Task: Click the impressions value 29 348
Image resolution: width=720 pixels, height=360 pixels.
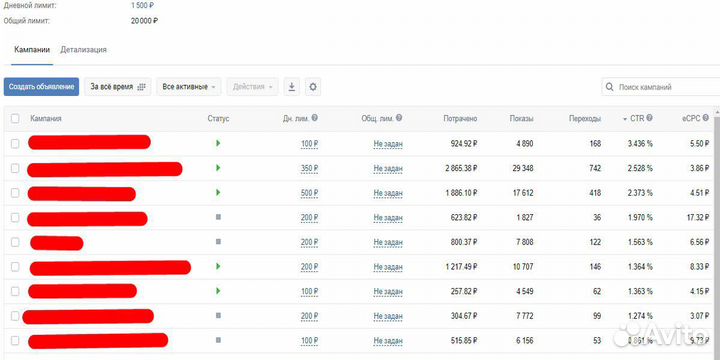Action: [x=523, y=169]
